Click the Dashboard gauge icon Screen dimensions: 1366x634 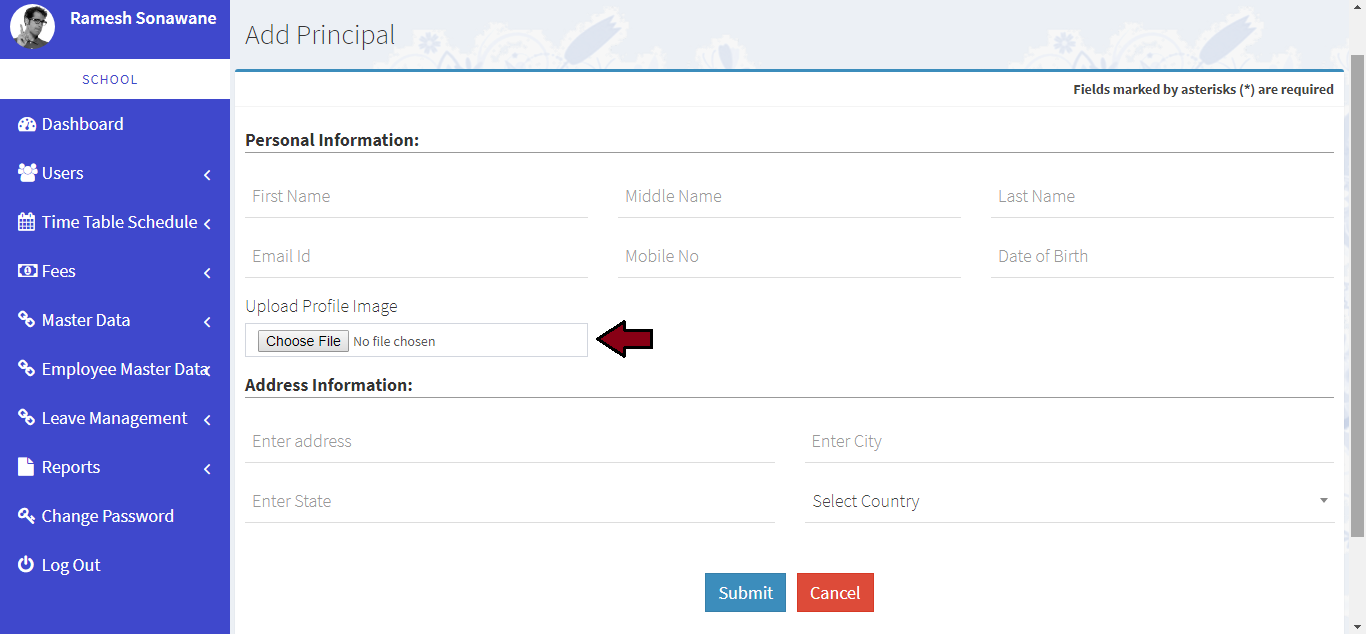[x=27, y=124]
